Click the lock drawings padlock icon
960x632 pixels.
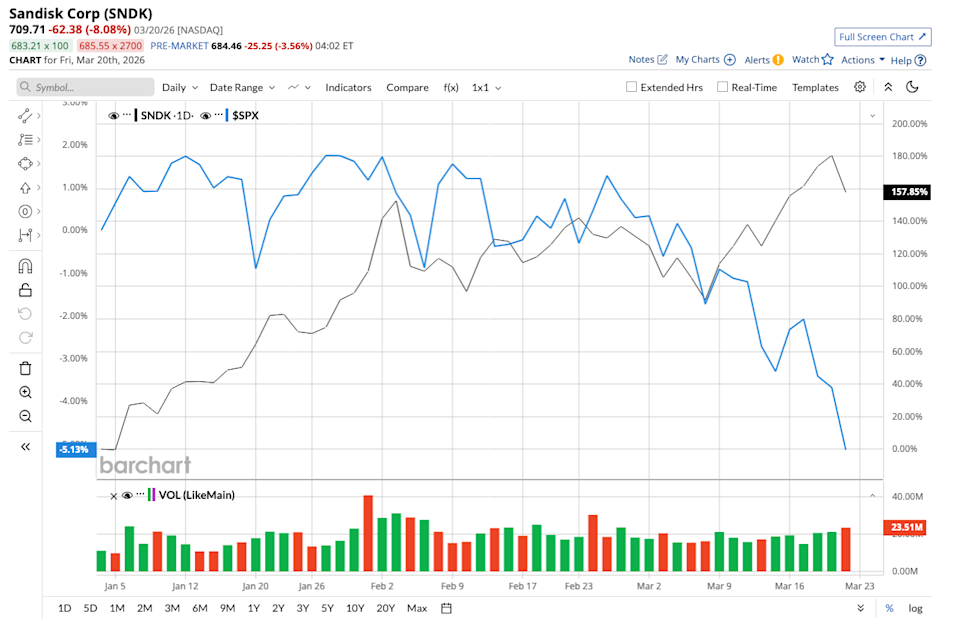tap(26, 290)
